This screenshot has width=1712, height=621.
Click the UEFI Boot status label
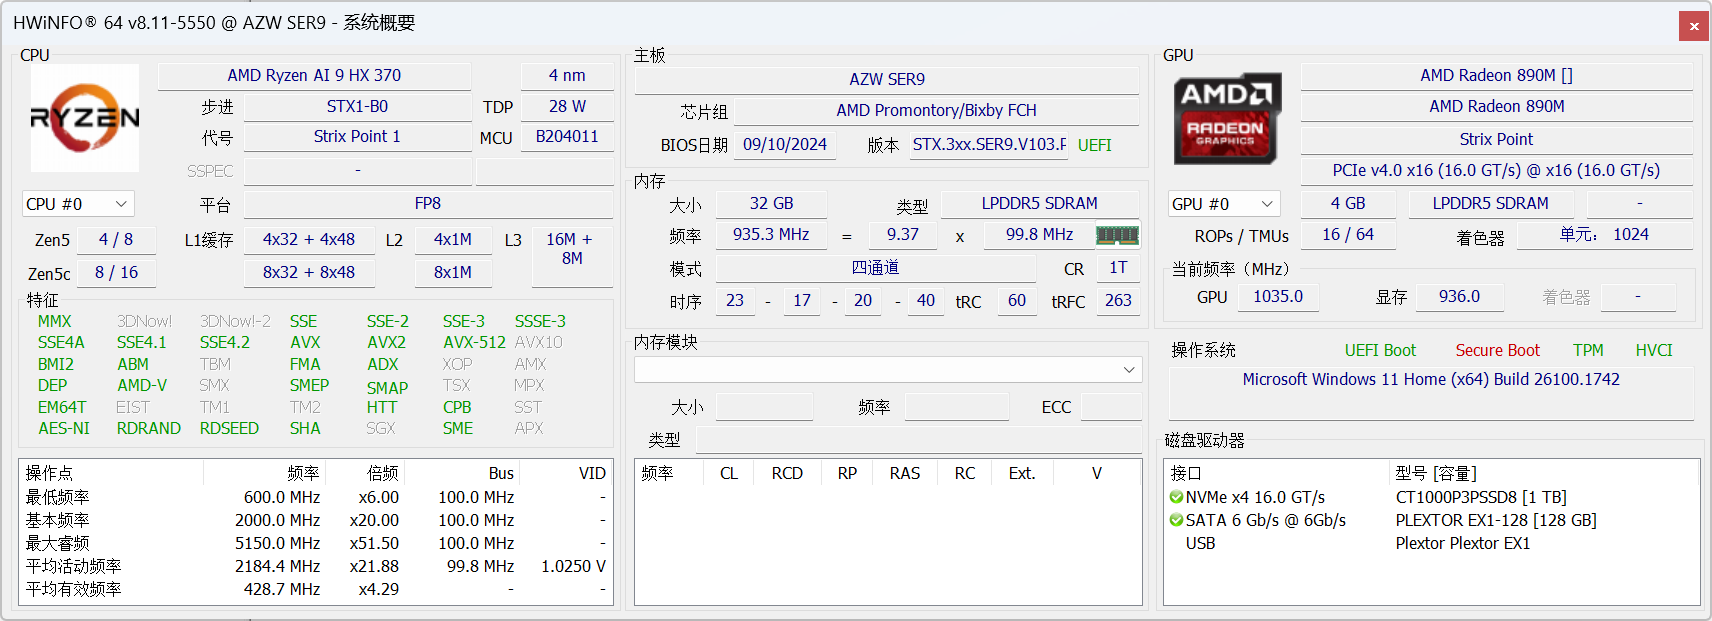point(1380,350)
